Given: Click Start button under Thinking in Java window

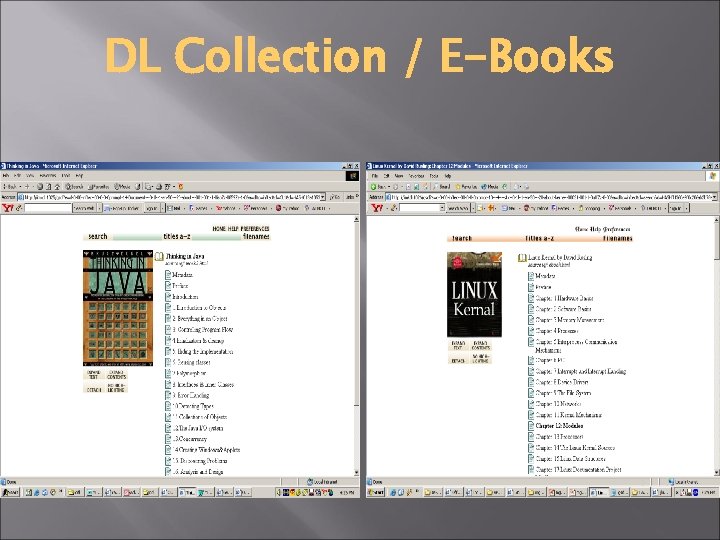Looking at the screenshot, I should [10, 492].
